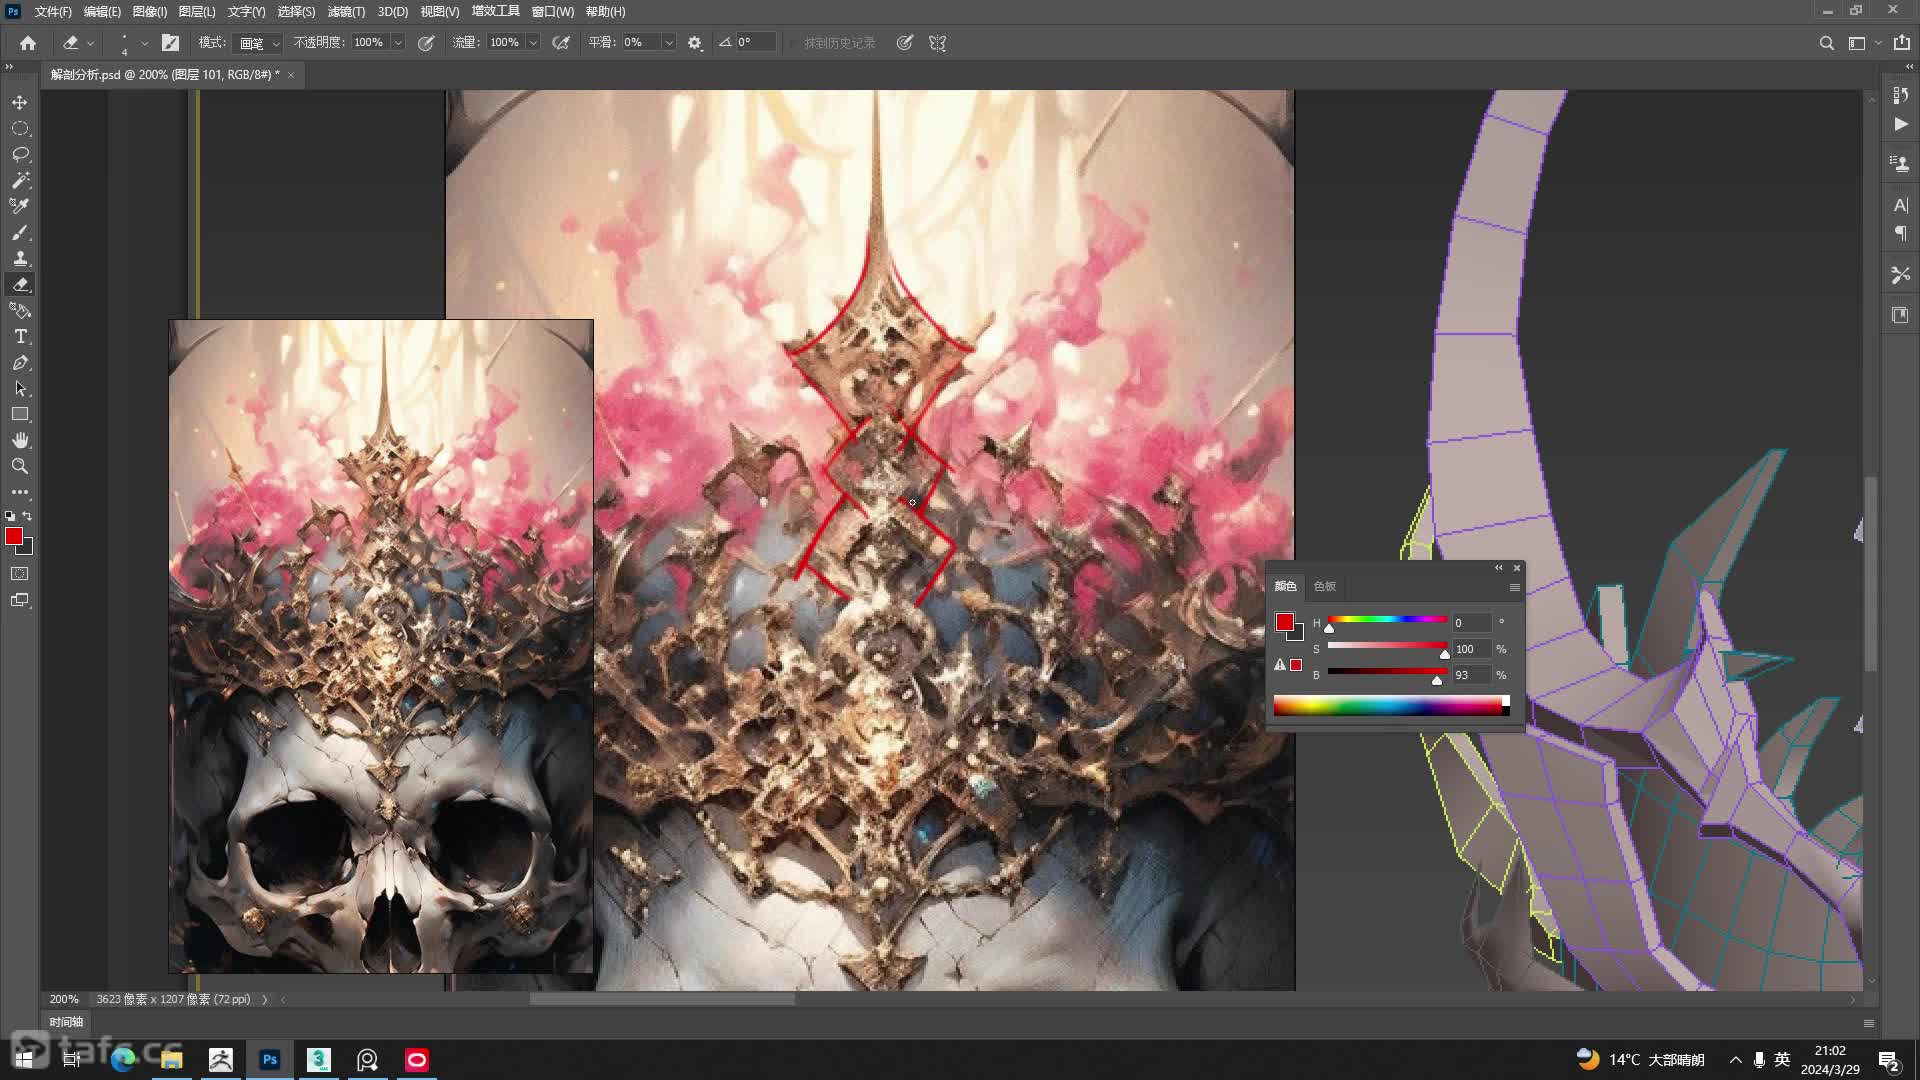Open the brush settings panel toggle
Image resolution: width=1920 pixels, height=1080 pixels.
click(171, 43)
